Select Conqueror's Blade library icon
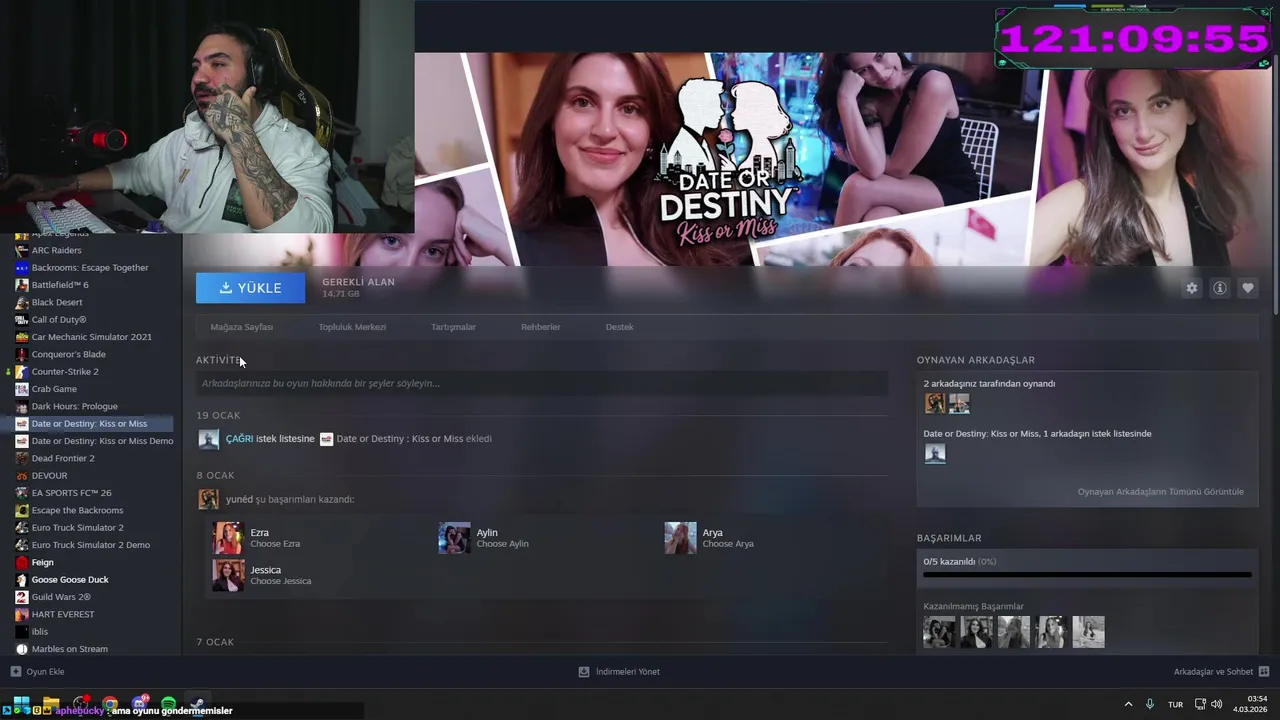The height and width of the screenshot is (720, 1280). 22,354
